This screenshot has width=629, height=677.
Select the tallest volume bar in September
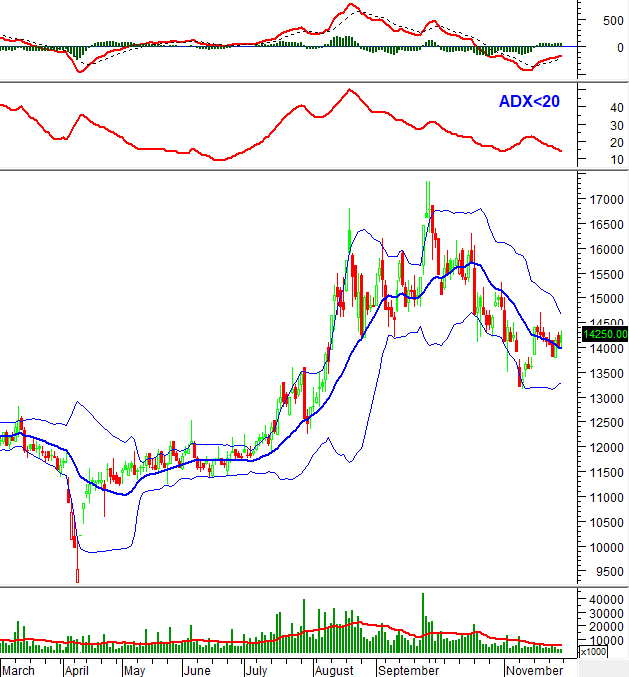423,622
